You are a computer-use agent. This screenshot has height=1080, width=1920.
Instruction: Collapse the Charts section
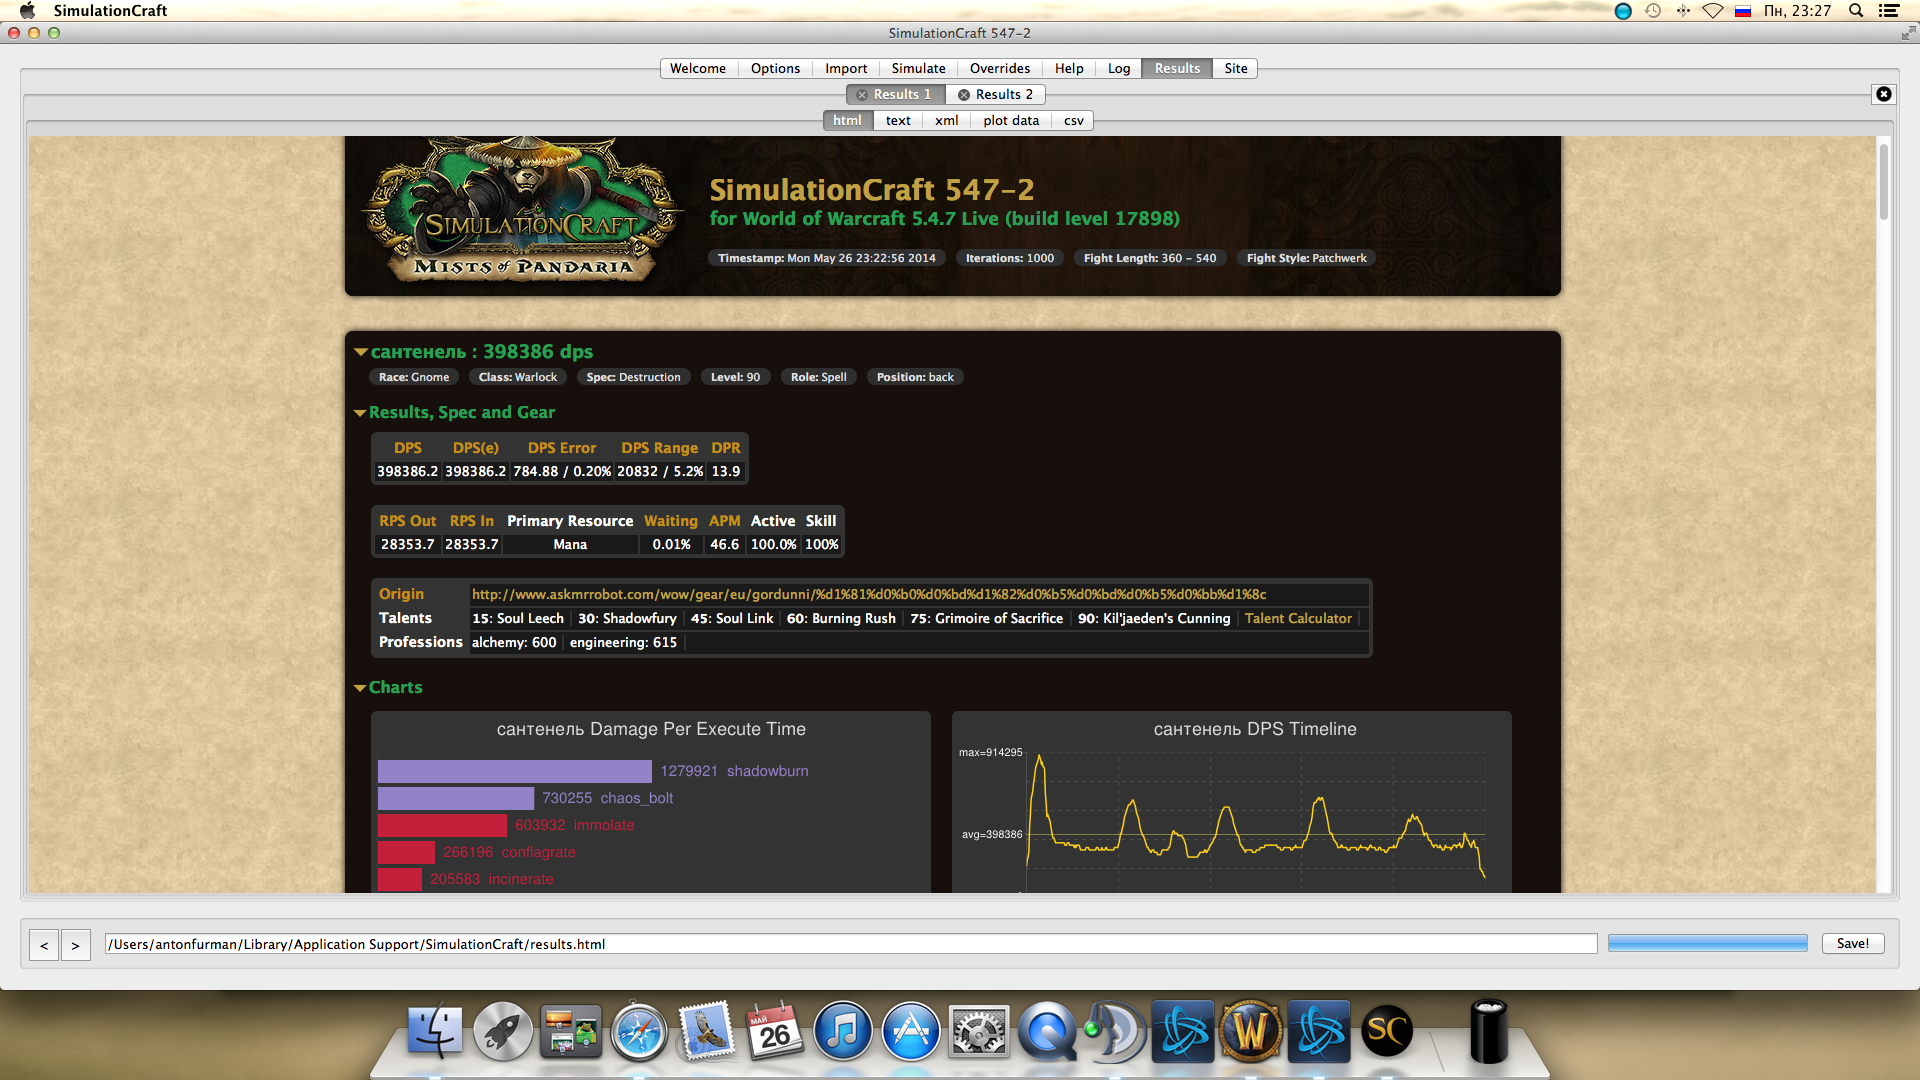pyautogui.click(x=360, y=688)
